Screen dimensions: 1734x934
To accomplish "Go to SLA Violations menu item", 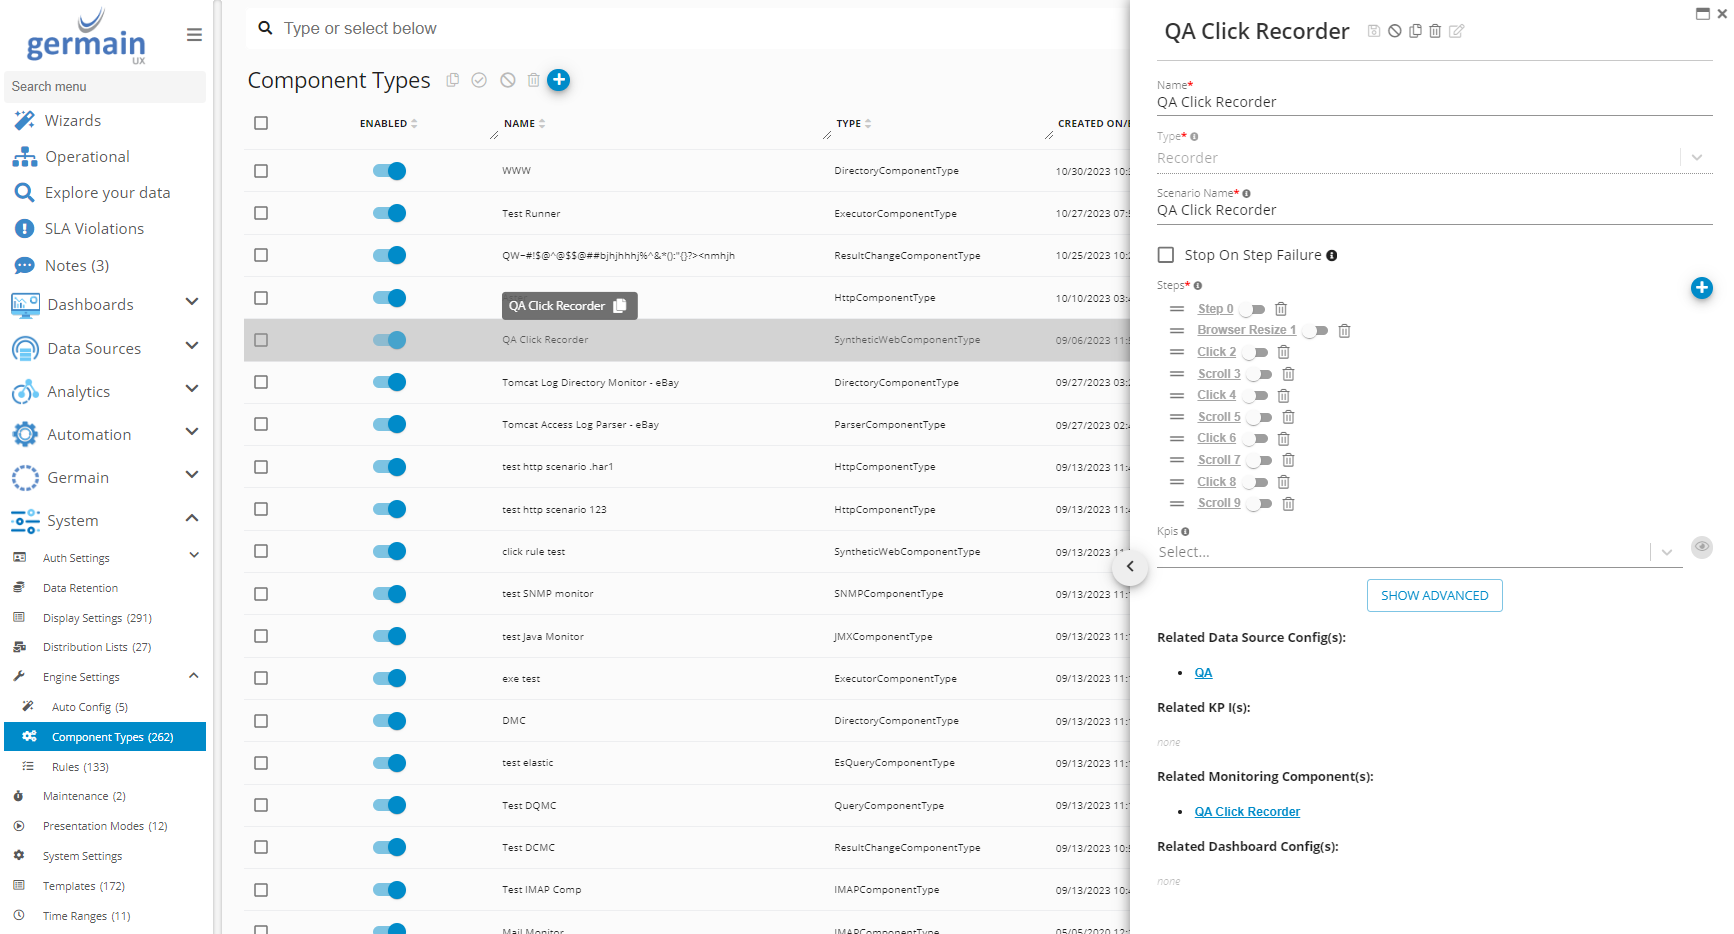I will coord(94,229).
